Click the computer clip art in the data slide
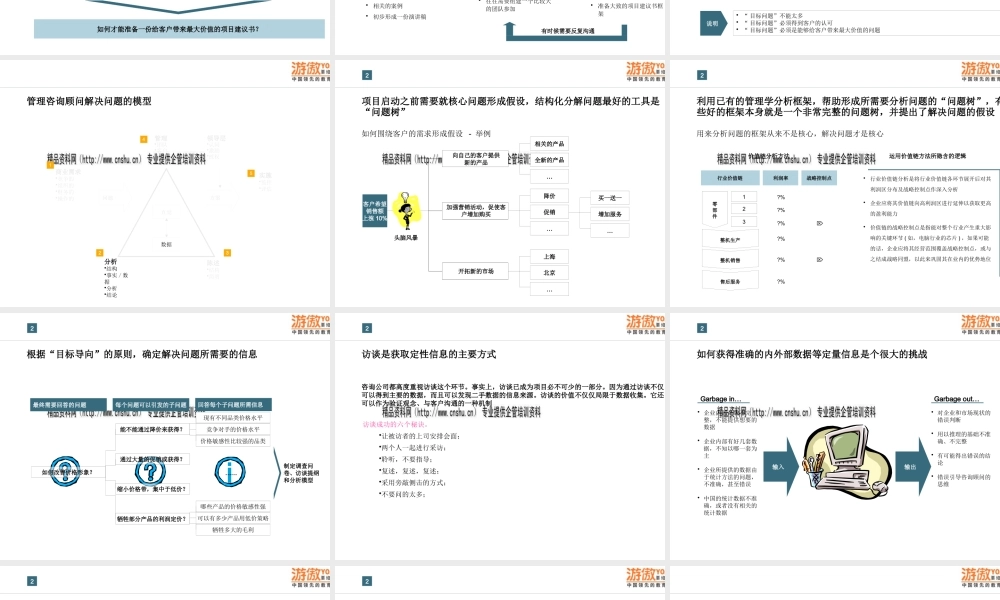This screenshot has width=1000, height=600. coord(846,460)
